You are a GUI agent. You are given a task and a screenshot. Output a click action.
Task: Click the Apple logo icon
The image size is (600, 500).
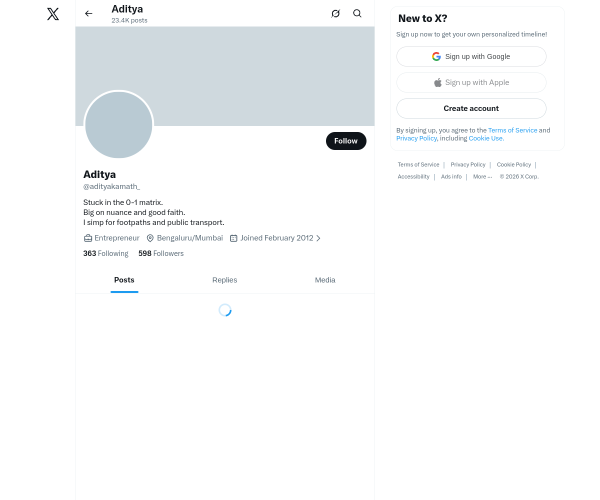437,82
